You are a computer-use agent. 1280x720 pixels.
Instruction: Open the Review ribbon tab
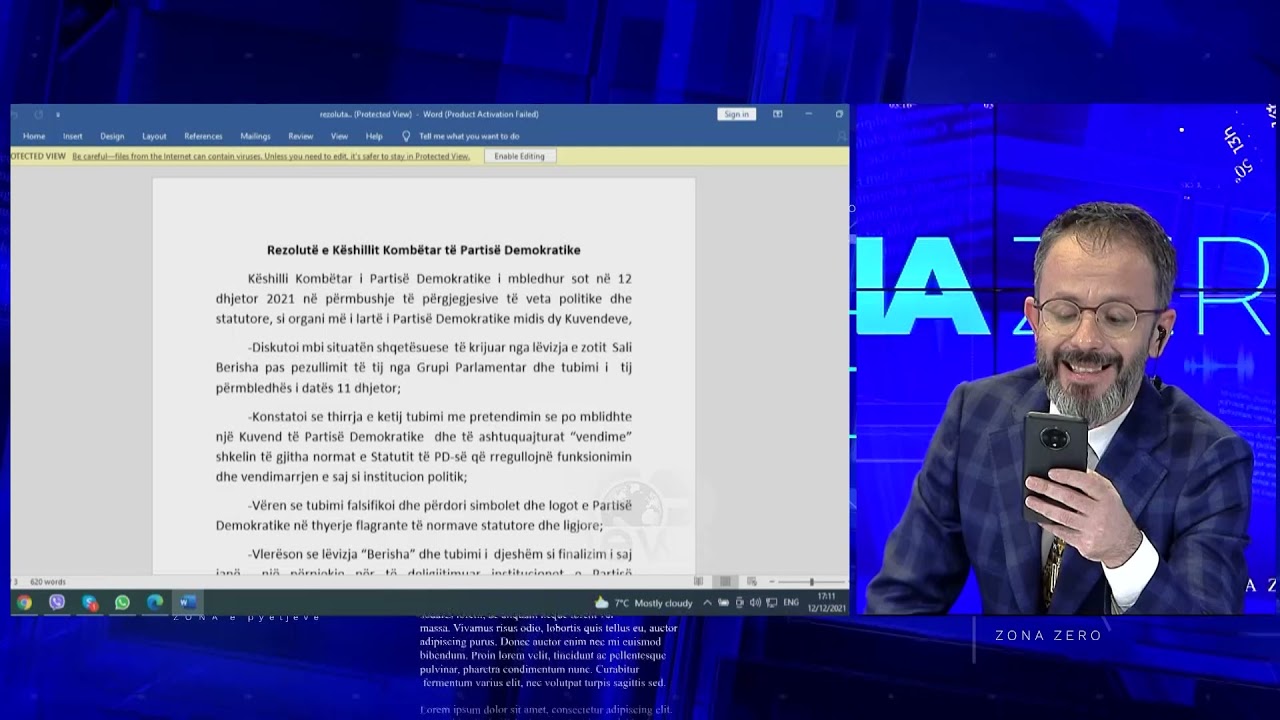pyautogui.click(x=301, y=136)
